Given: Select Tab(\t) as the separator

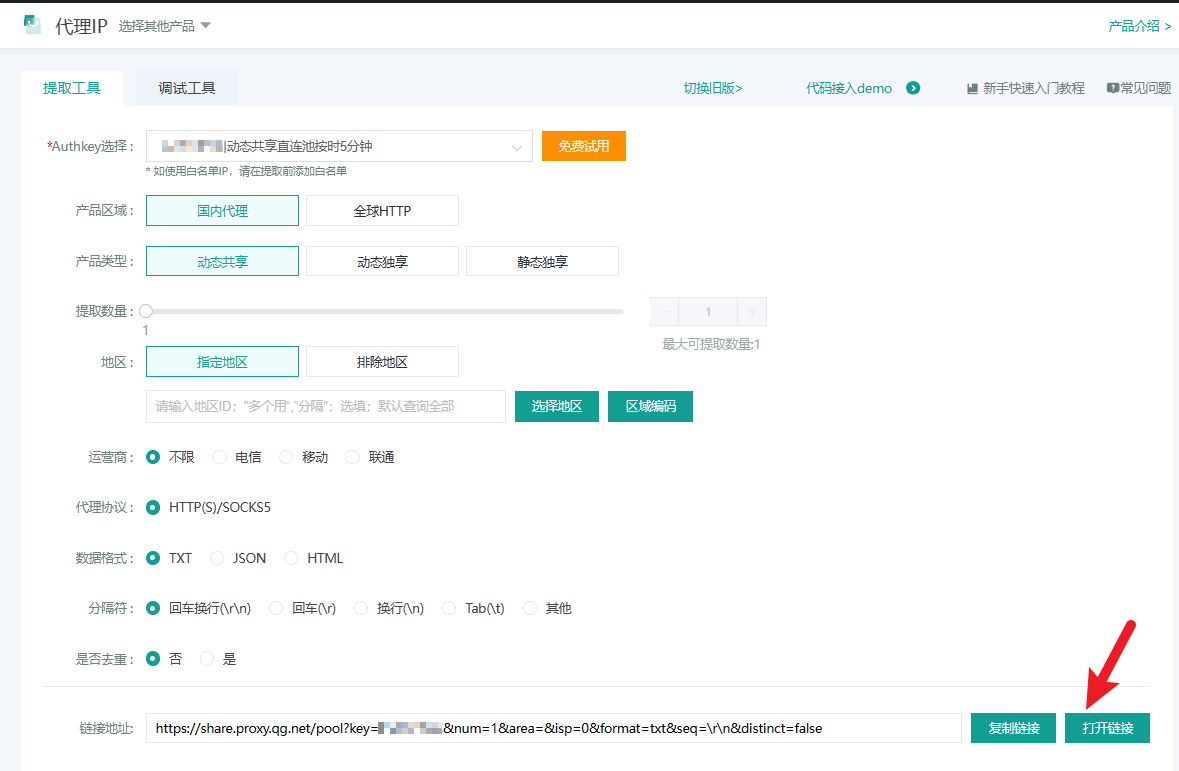Looking at the screenshot, I should [x=449, y=608].
